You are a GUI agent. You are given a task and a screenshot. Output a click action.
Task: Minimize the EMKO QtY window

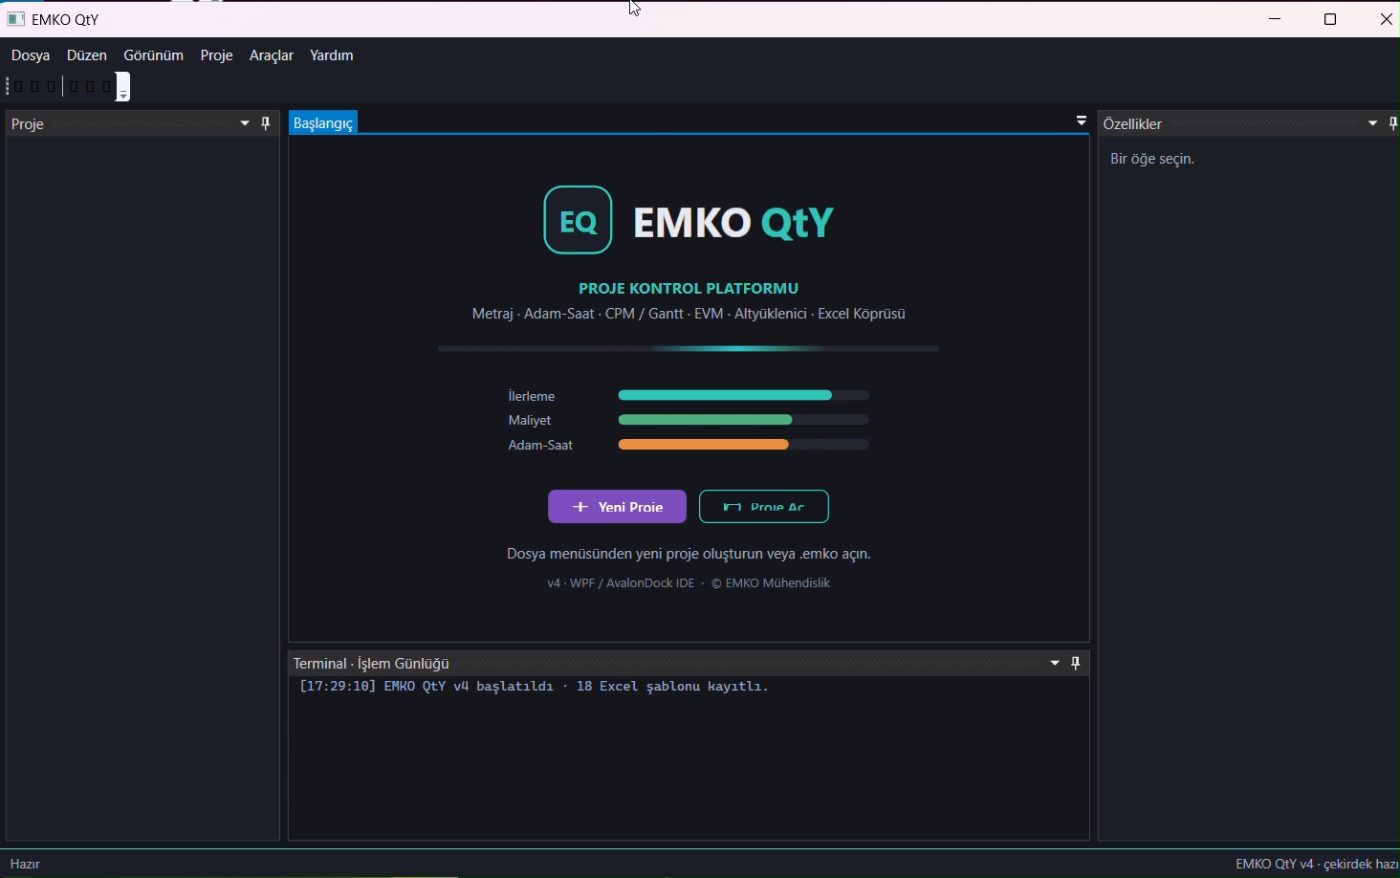(x=1275, y=19)
